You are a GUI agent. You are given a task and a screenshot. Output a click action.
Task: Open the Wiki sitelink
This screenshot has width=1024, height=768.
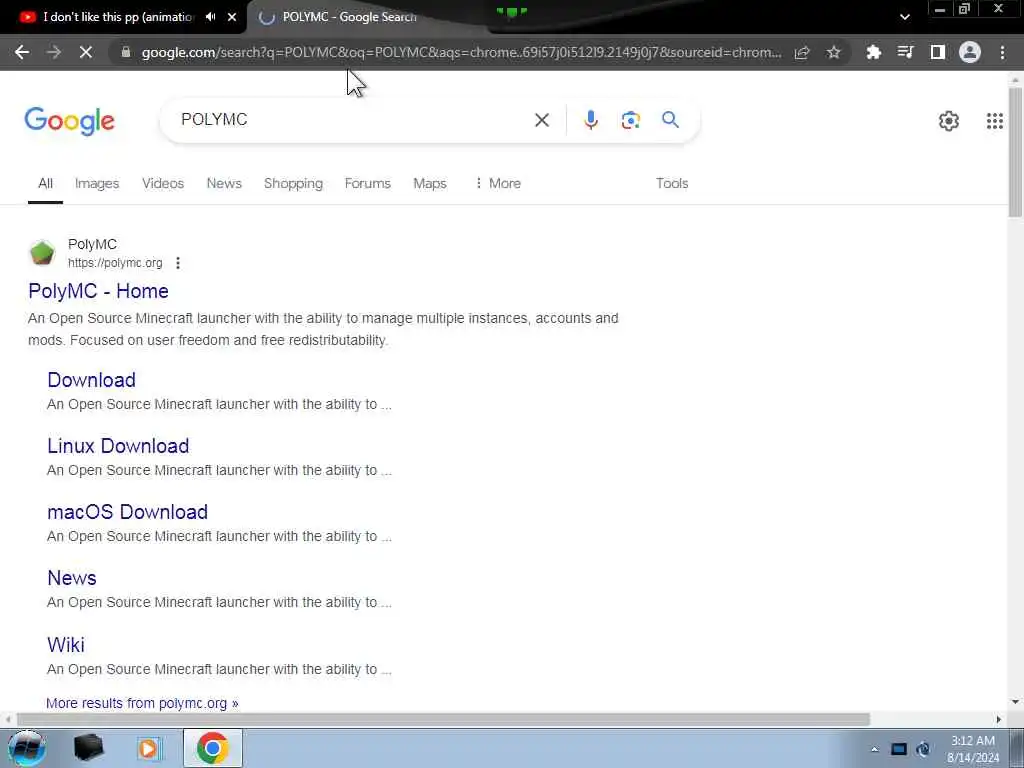pyautogui.click(x=66, y=645)
